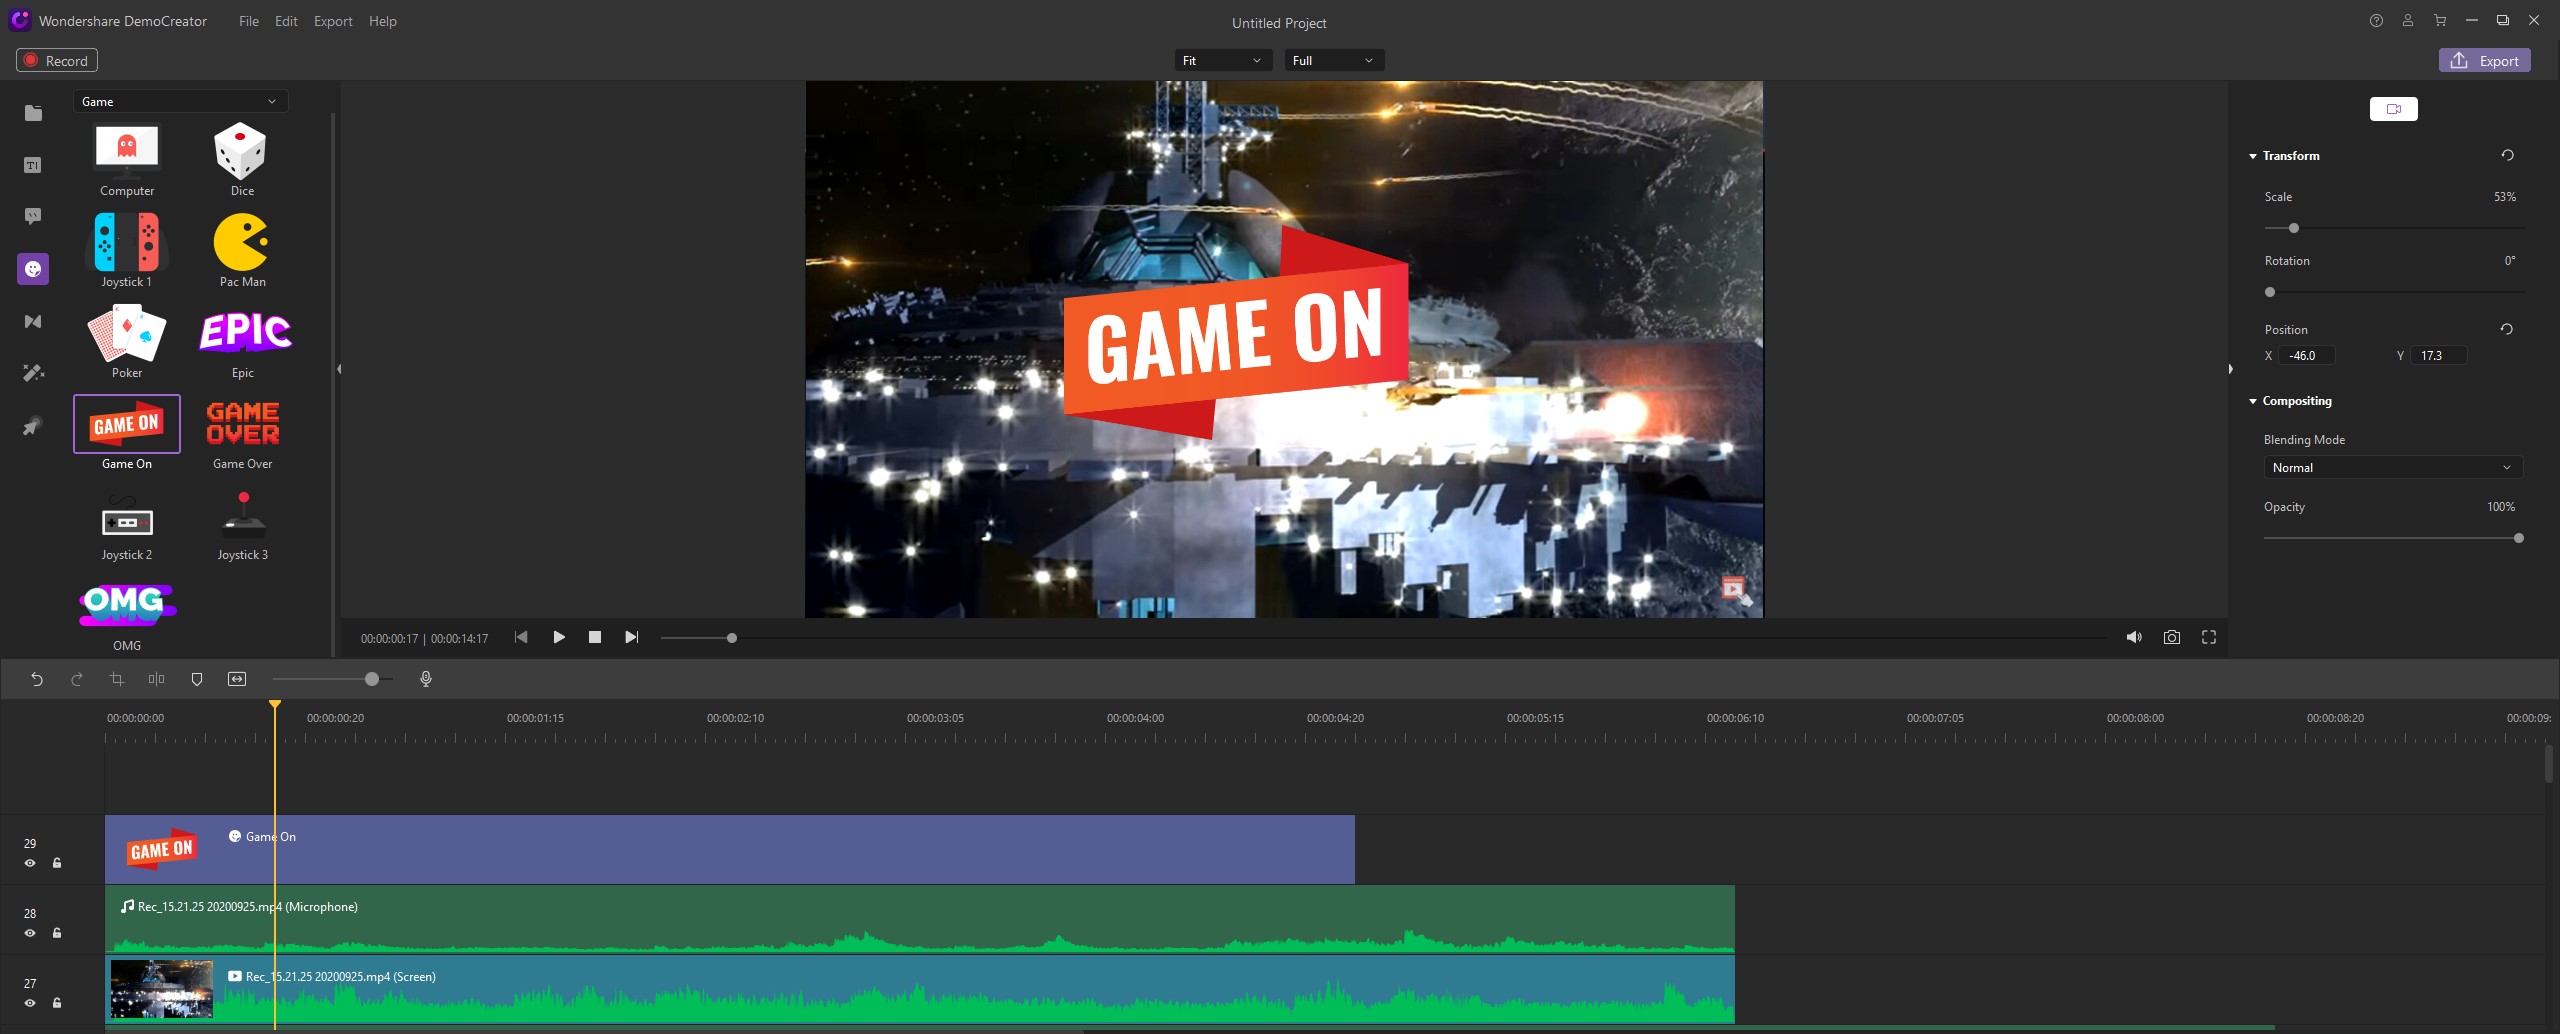
Task: Collapse the Transform section
Action: click(2253, 156)
